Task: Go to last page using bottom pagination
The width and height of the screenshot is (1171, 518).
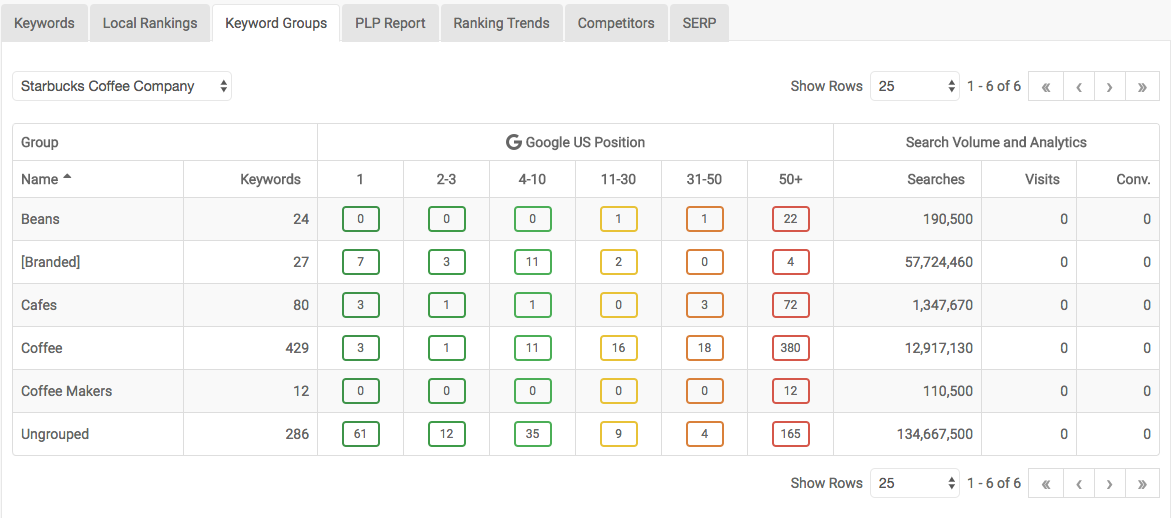Action: coord(1142,483)
